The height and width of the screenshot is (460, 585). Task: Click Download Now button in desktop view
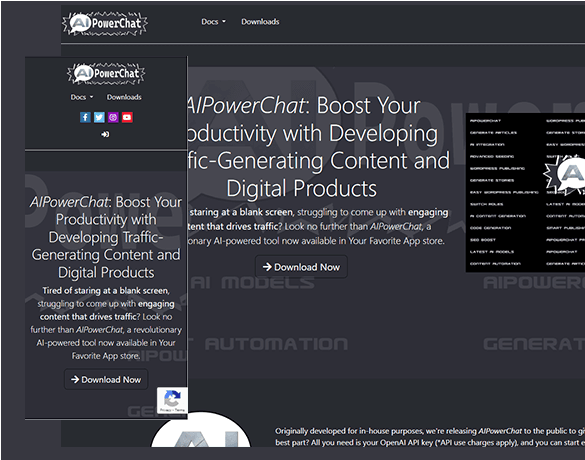(301, 267)
